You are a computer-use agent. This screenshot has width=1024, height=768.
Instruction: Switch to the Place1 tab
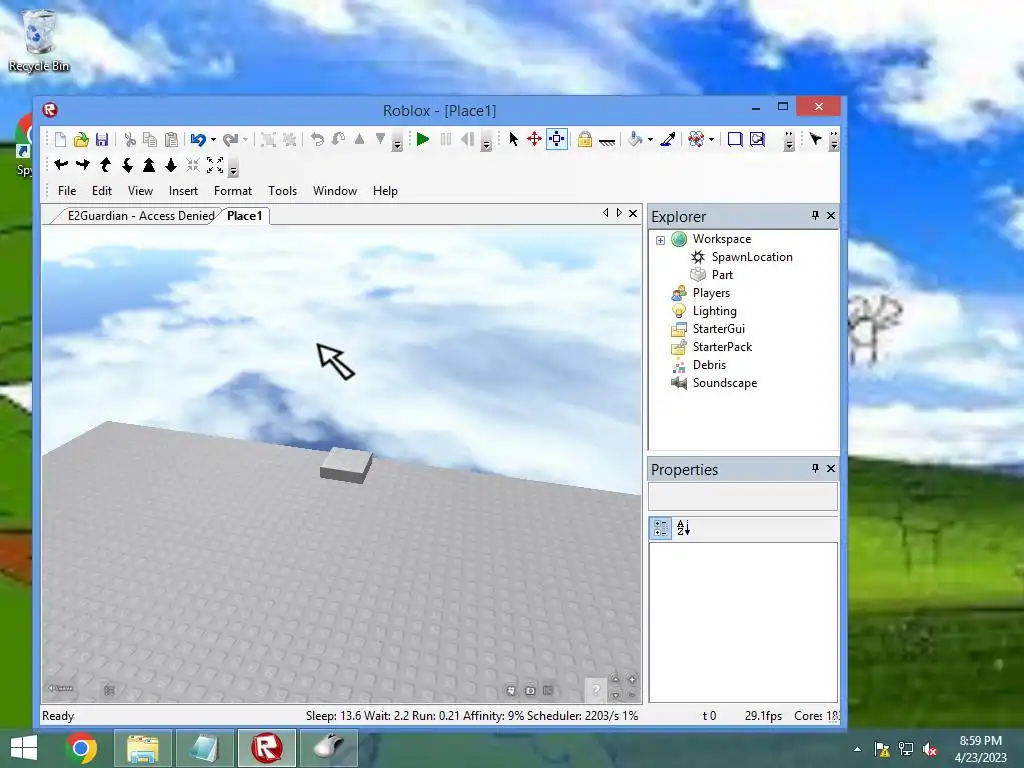[x=245, y=216]
